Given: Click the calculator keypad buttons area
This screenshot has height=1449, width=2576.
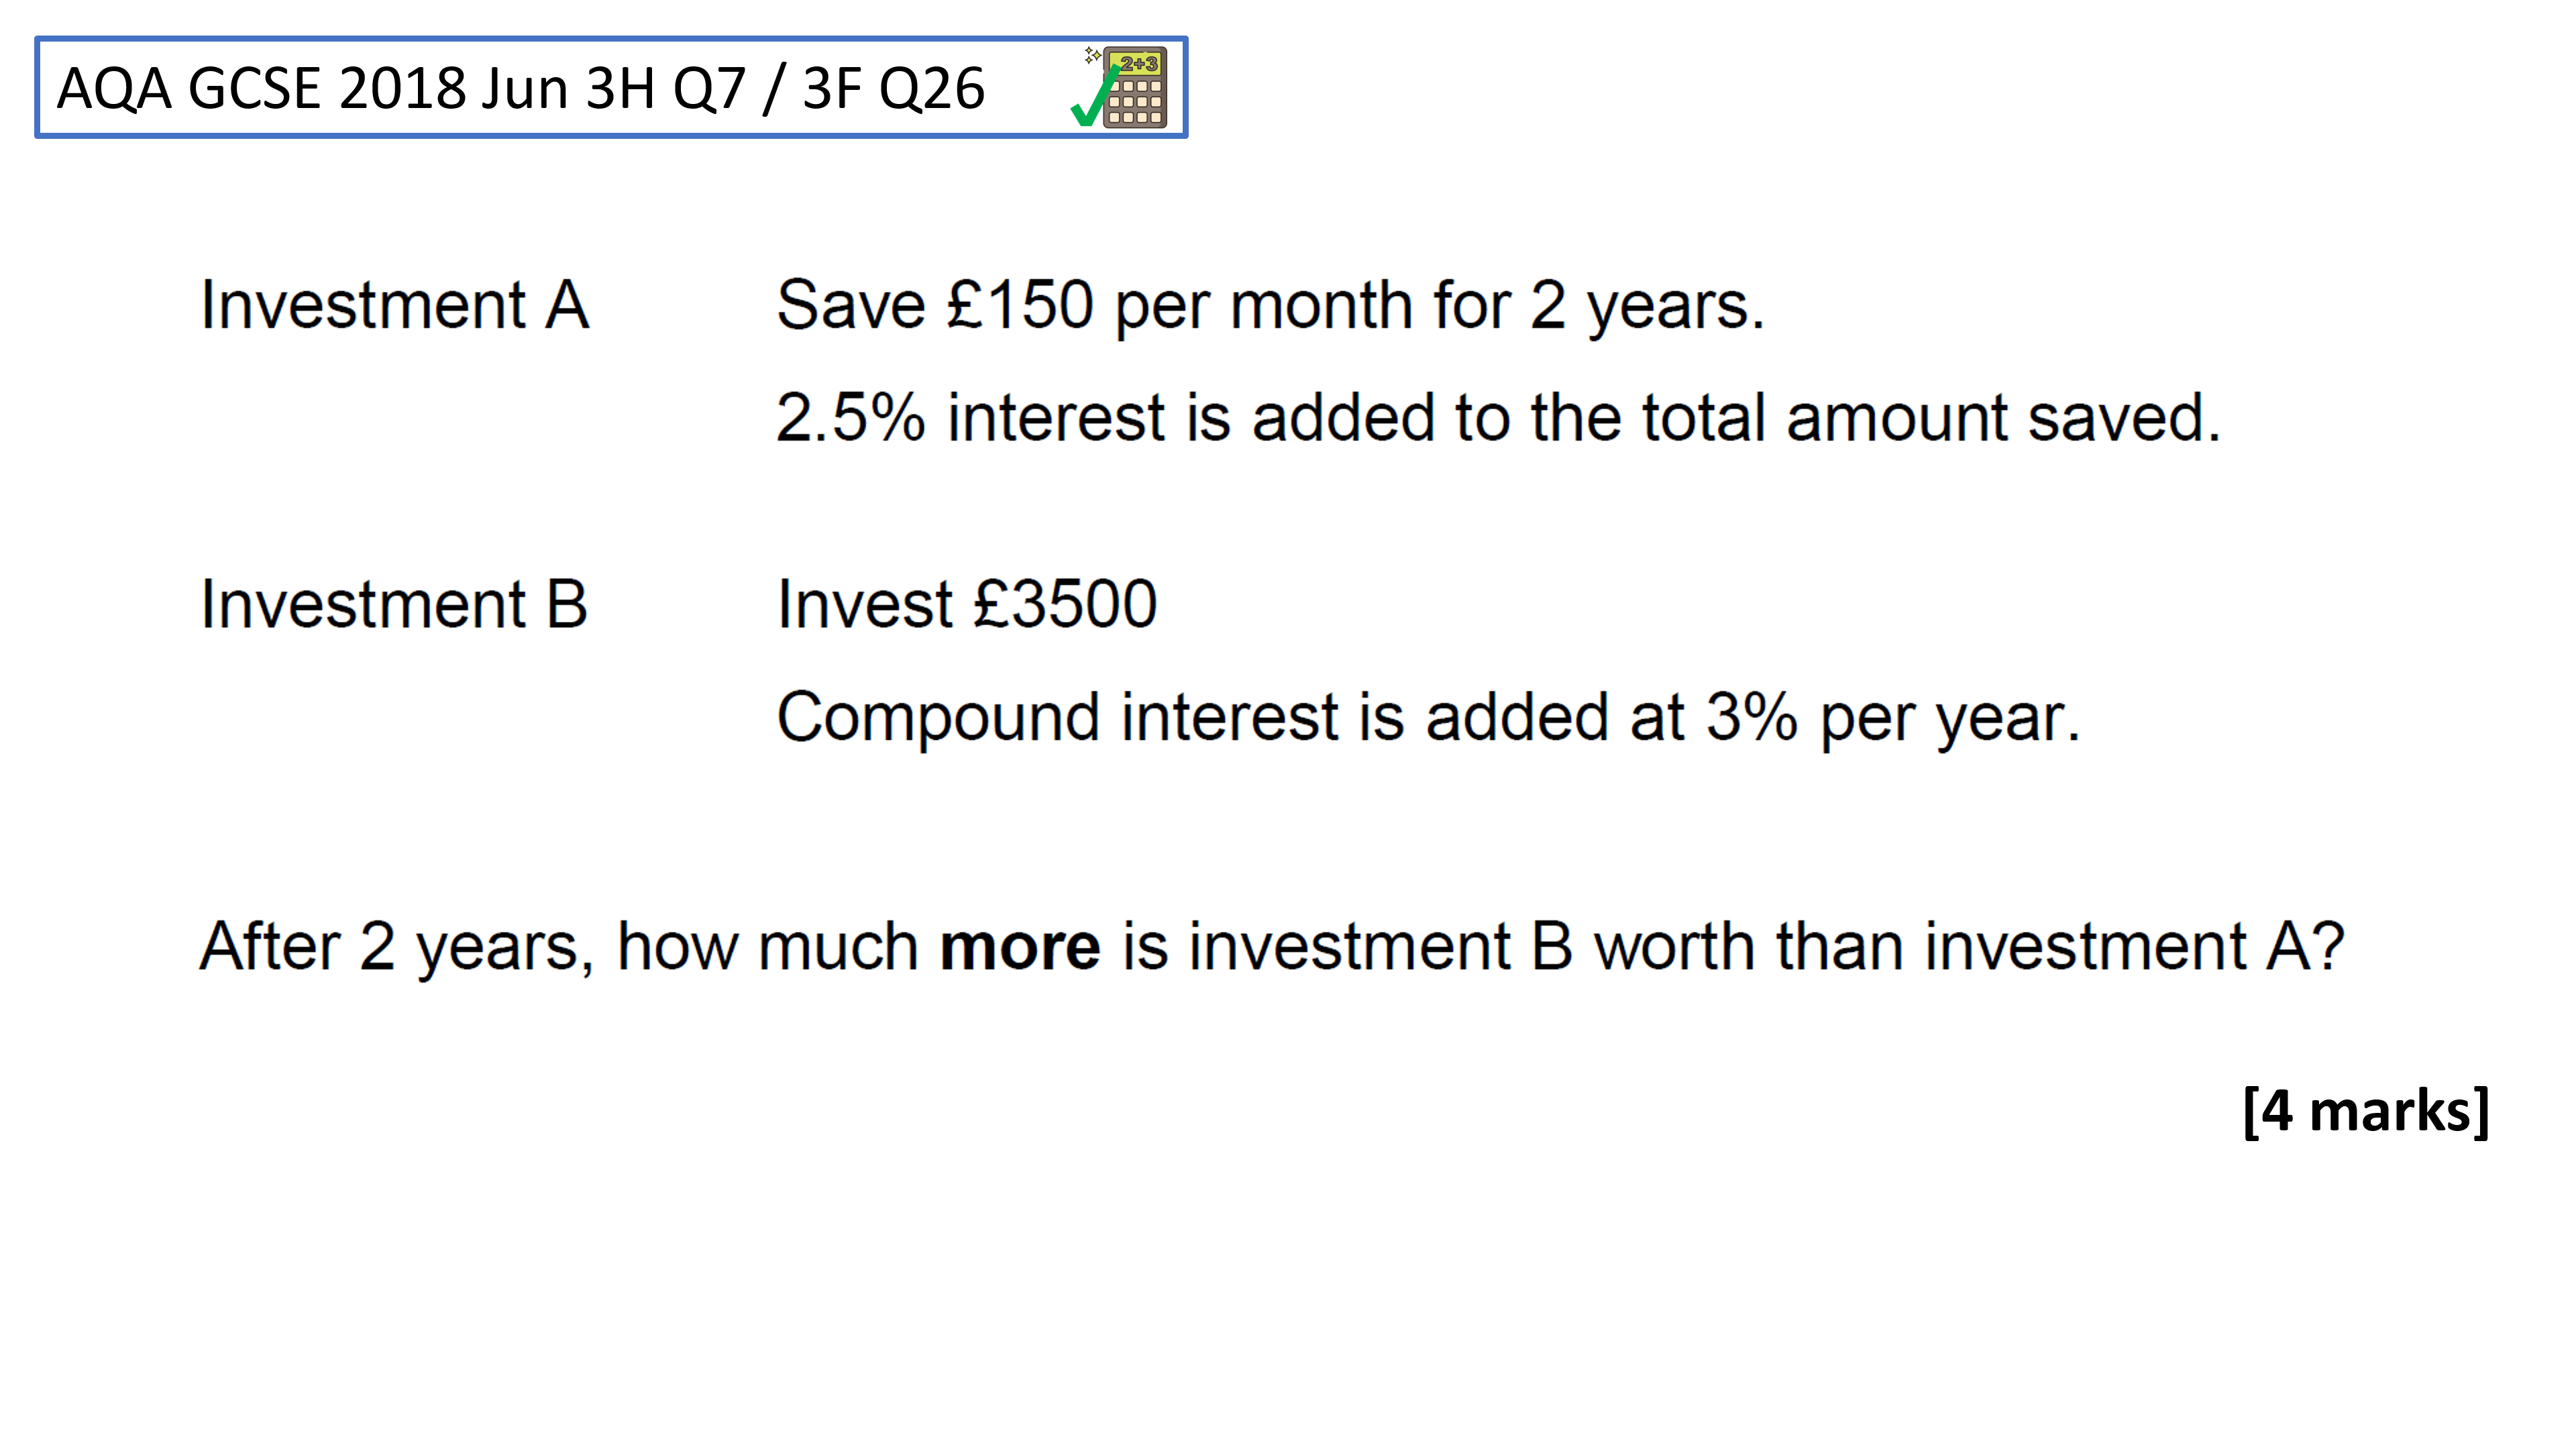Looking at the screenshot, I should (x=1135, y=101).
